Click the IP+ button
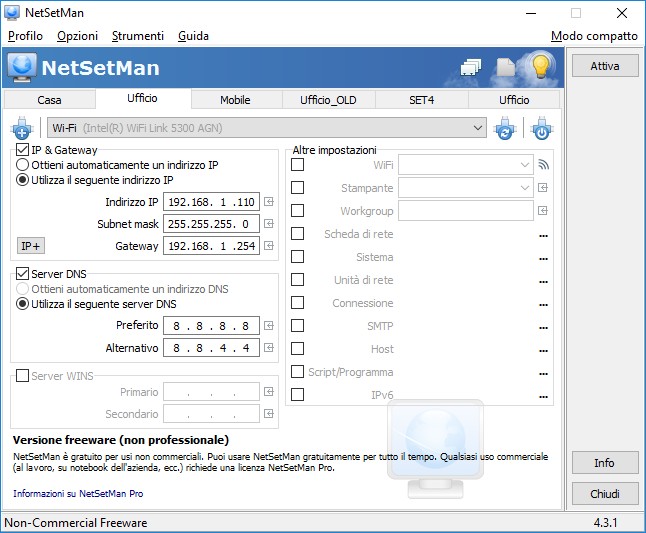 point(31,246)
